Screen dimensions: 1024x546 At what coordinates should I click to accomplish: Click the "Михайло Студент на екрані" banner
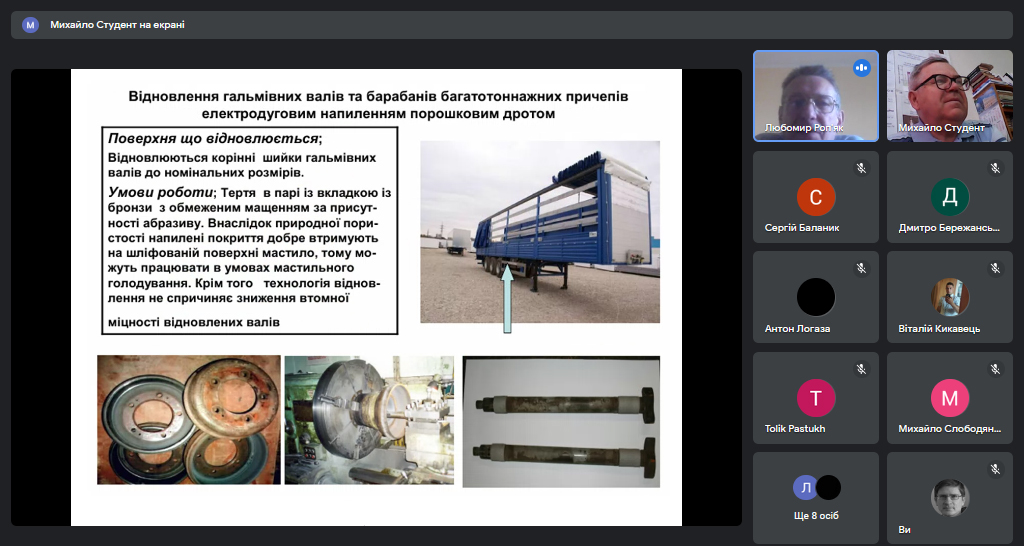coord(117,25)
